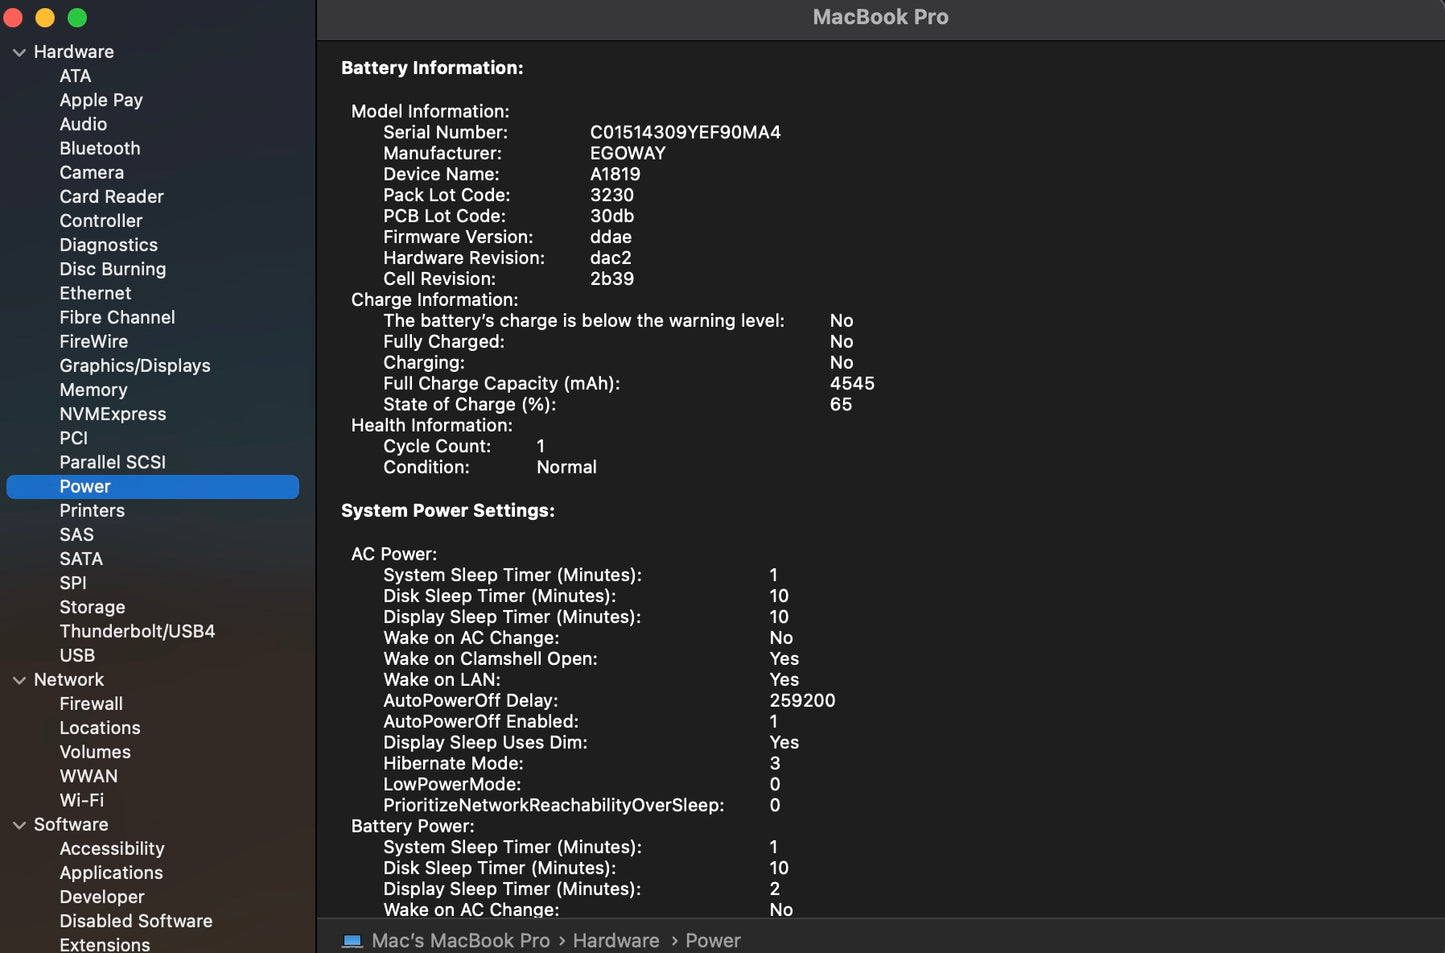Select the Memory sidebar item
Viewport: 1445px width, 953px height.
[93, 390]
